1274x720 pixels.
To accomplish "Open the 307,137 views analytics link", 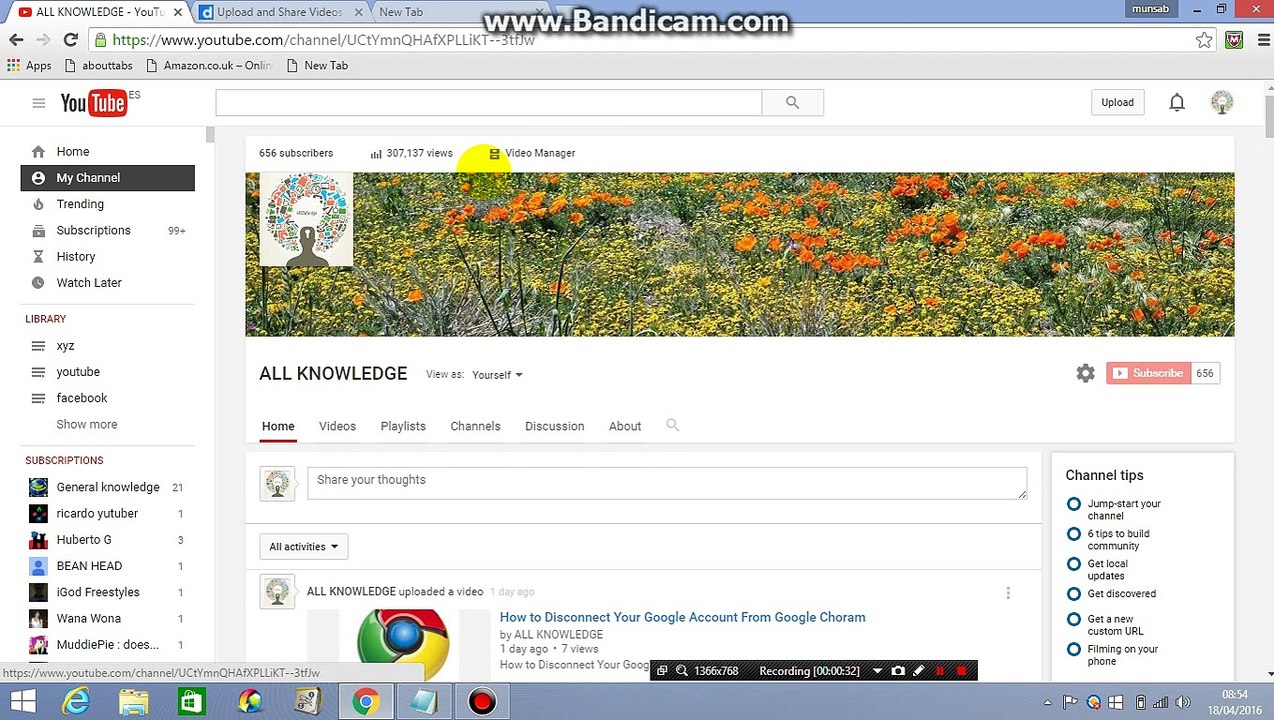I will pos(411,153).
